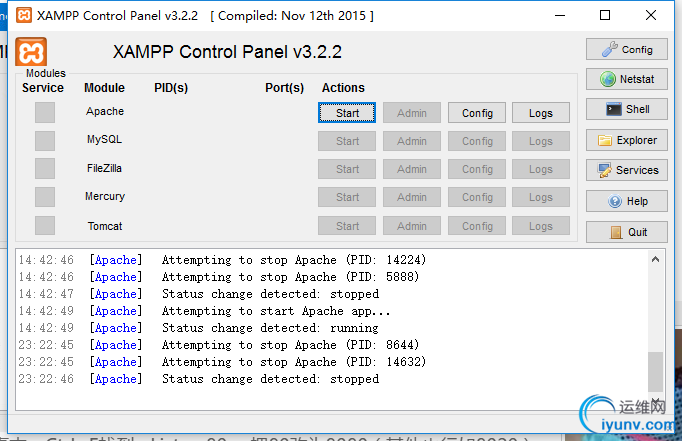This screenshot has width=682, height=441.
Task: Launch Shell via the terminal button
Action: pos(626,109)
